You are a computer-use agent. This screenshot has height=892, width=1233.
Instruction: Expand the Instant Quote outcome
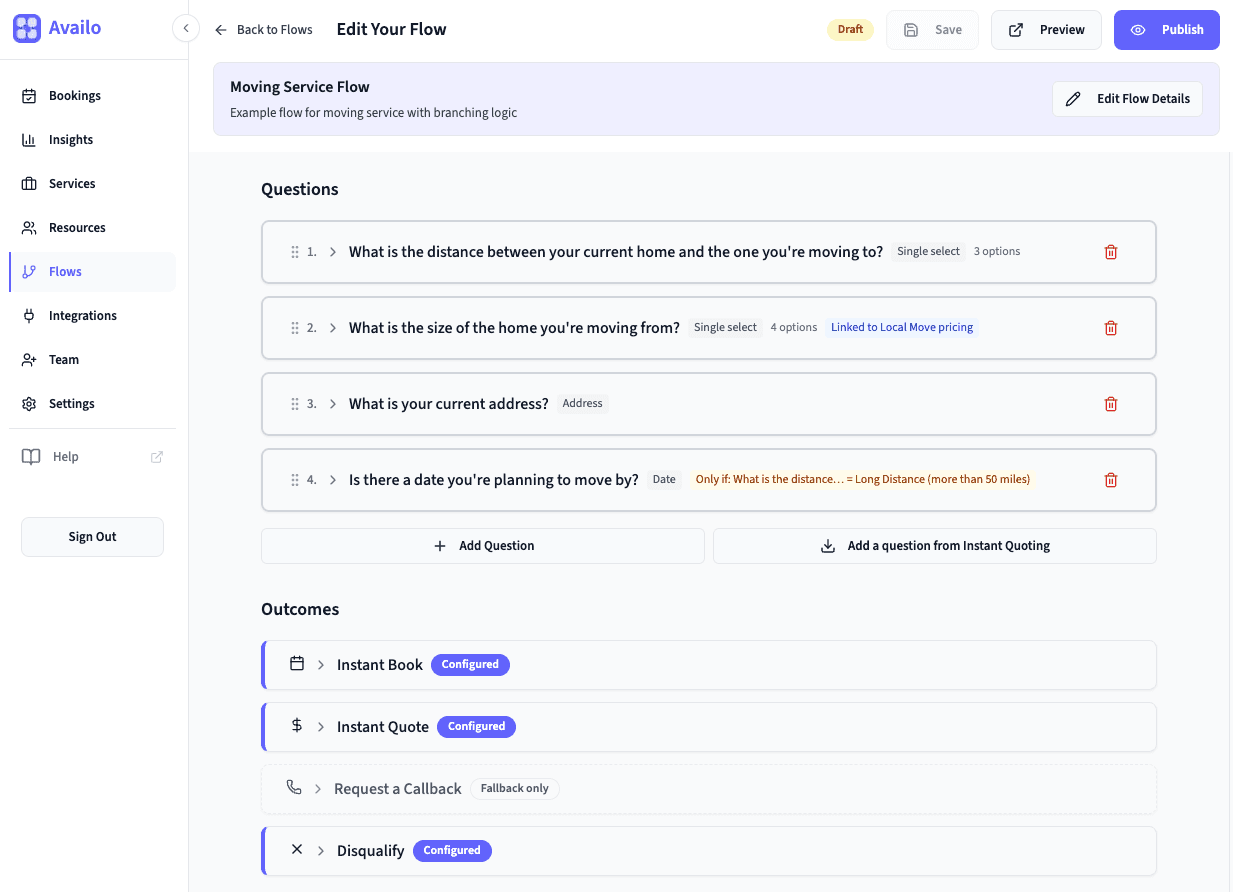(320, 726)
